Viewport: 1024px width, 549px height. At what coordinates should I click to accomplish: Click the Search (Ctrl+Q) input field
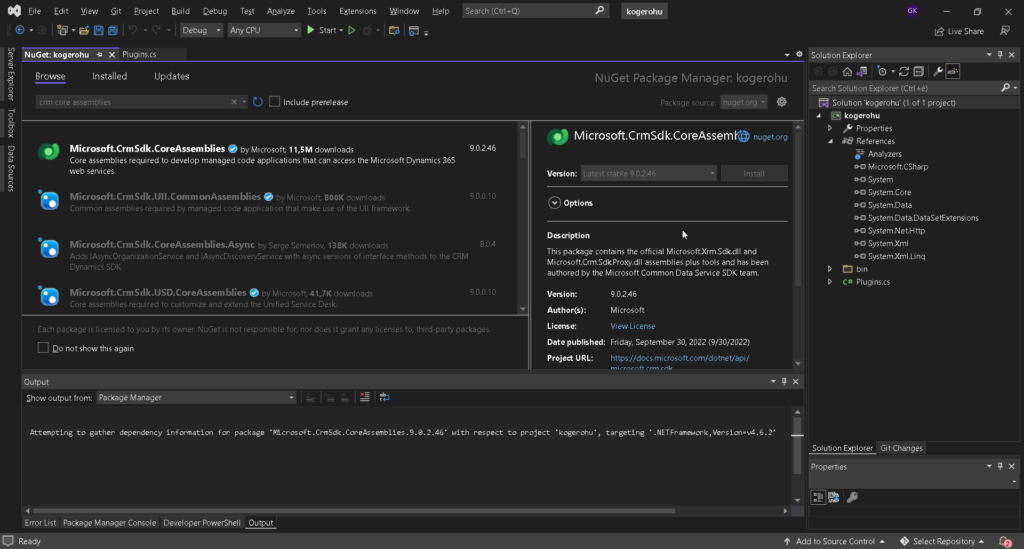coord(534,11)
